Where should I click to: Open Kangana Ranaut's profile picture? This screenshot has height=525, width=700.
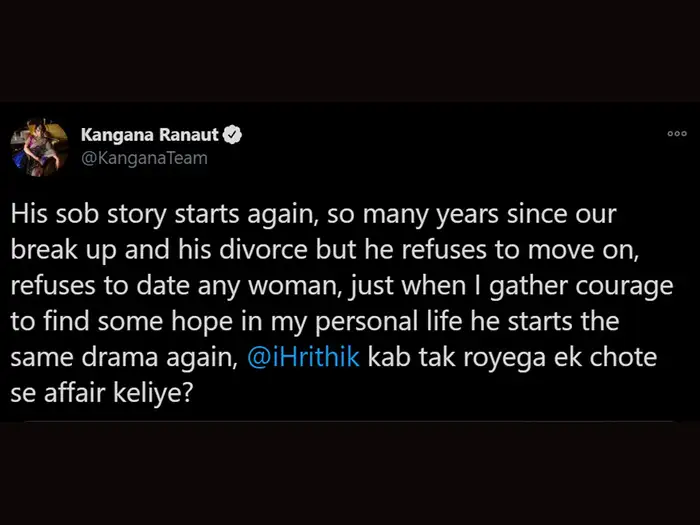pyautogui.click(x=38, y=148)
